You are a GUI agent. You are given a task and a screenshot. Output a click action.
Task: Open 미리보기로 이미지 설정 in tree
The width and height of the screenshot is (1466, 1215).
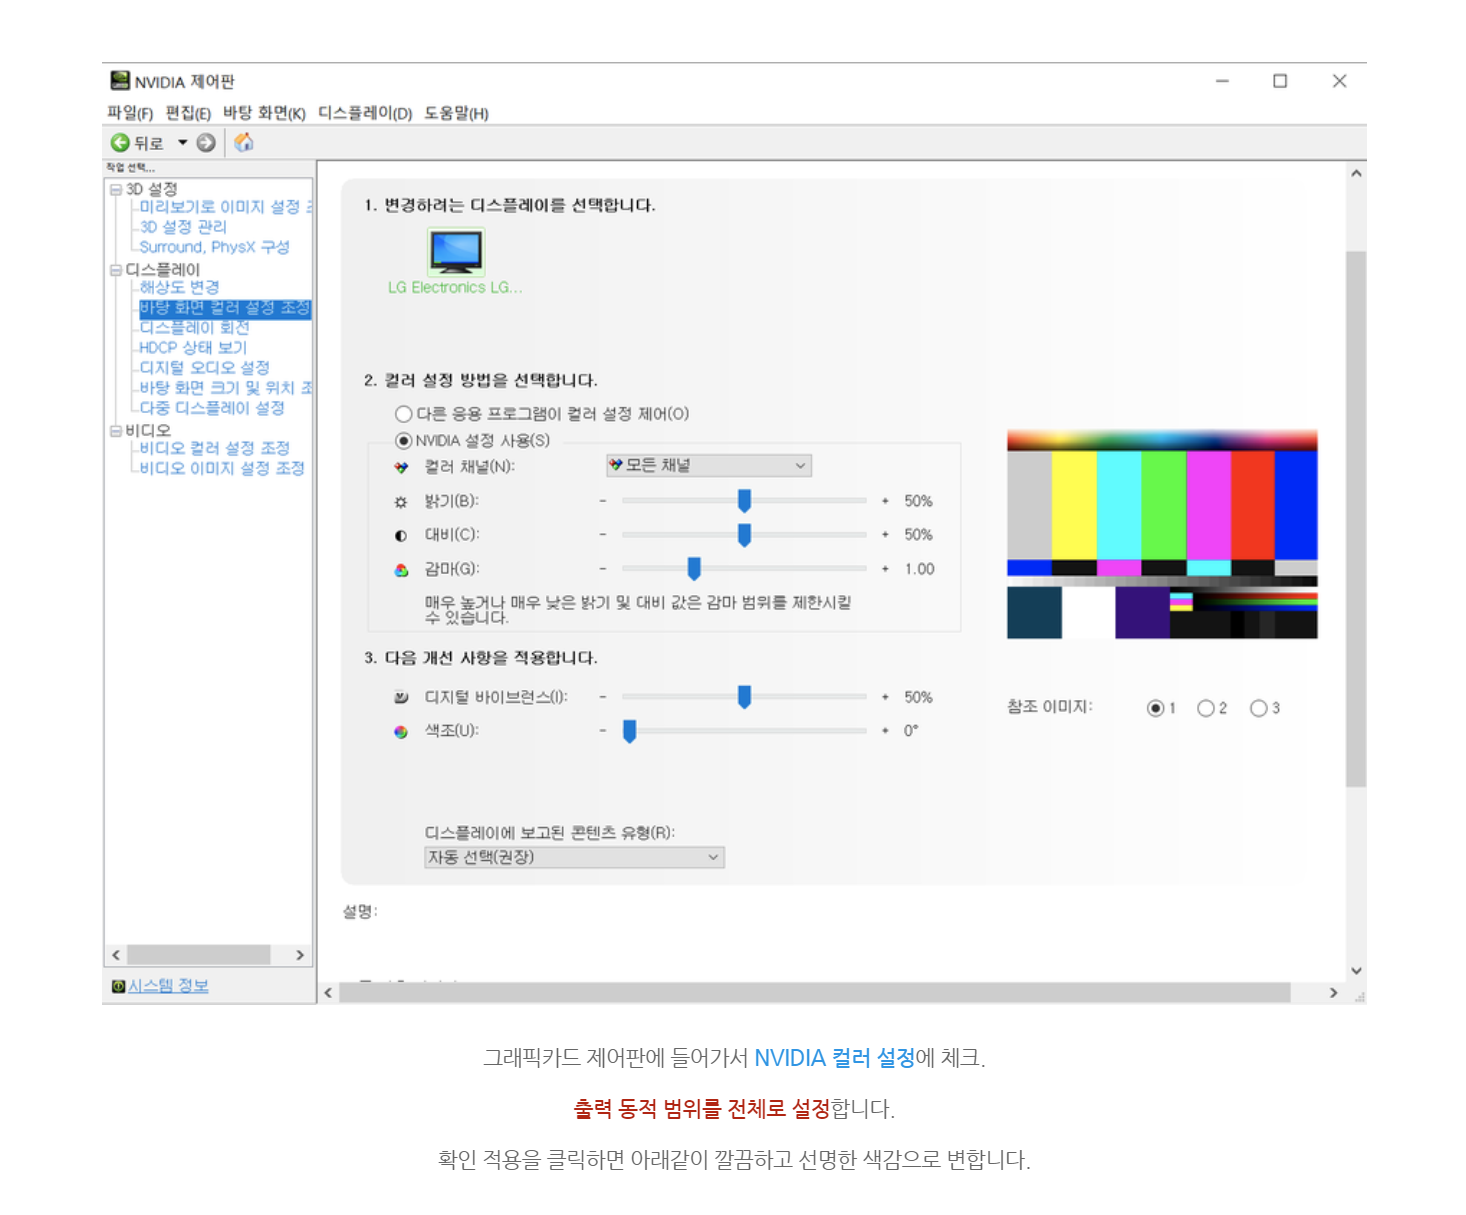pyautogui.click(x=226, y=207)
